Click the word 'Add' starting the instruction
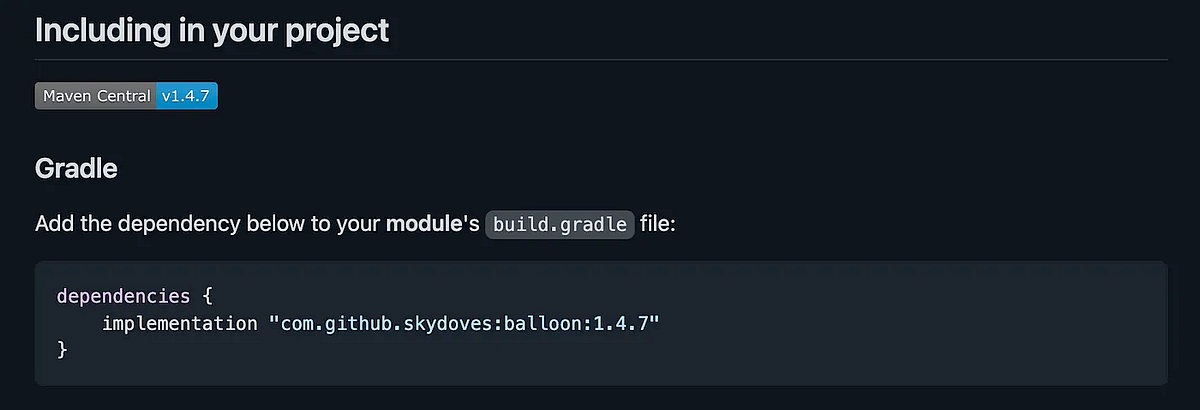 coord(54,224)
